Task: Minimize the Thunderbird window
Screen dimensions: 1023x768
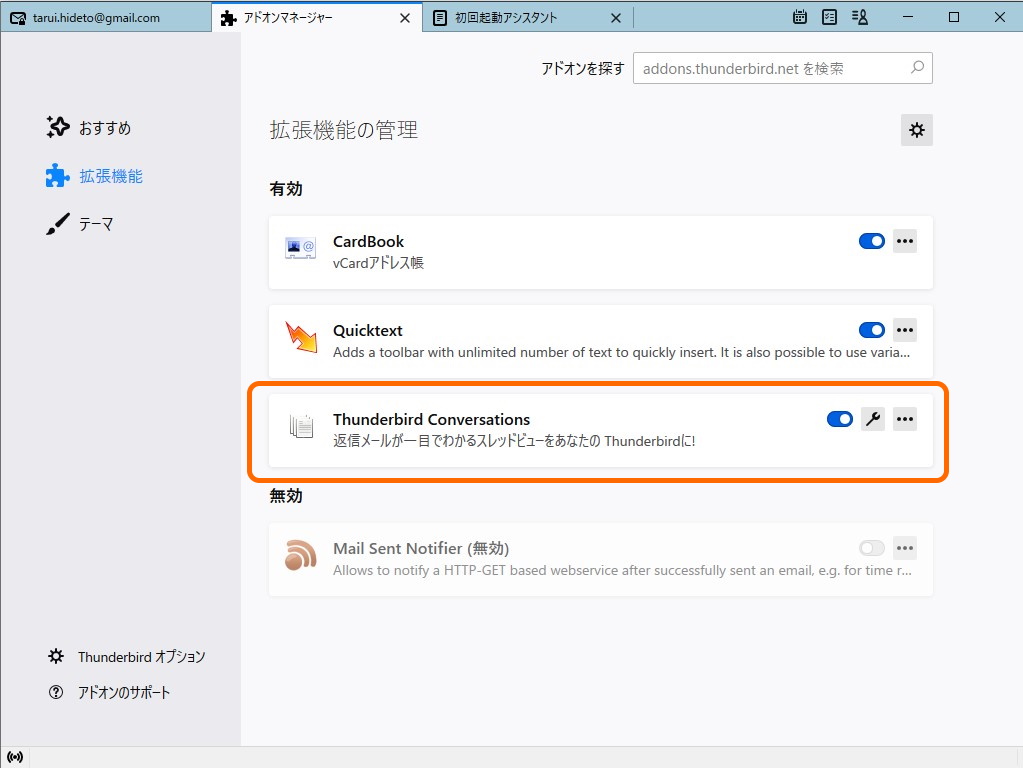Action: pyautogui.click(x=908, y=17)
